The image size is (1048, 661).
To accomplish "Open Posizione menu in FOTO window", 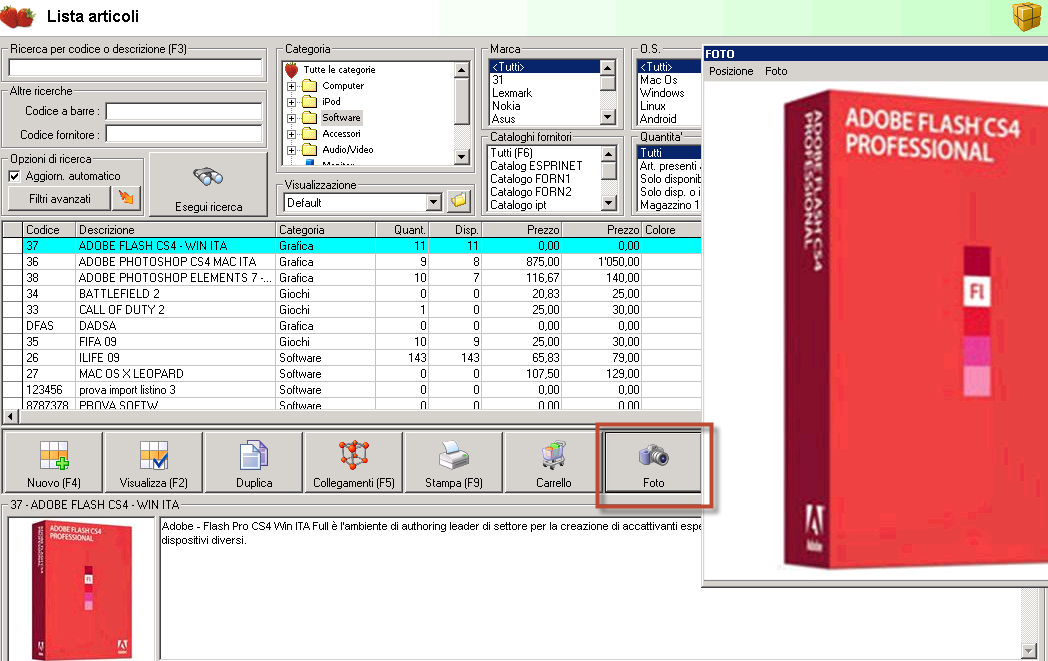I will pos(731,71).
